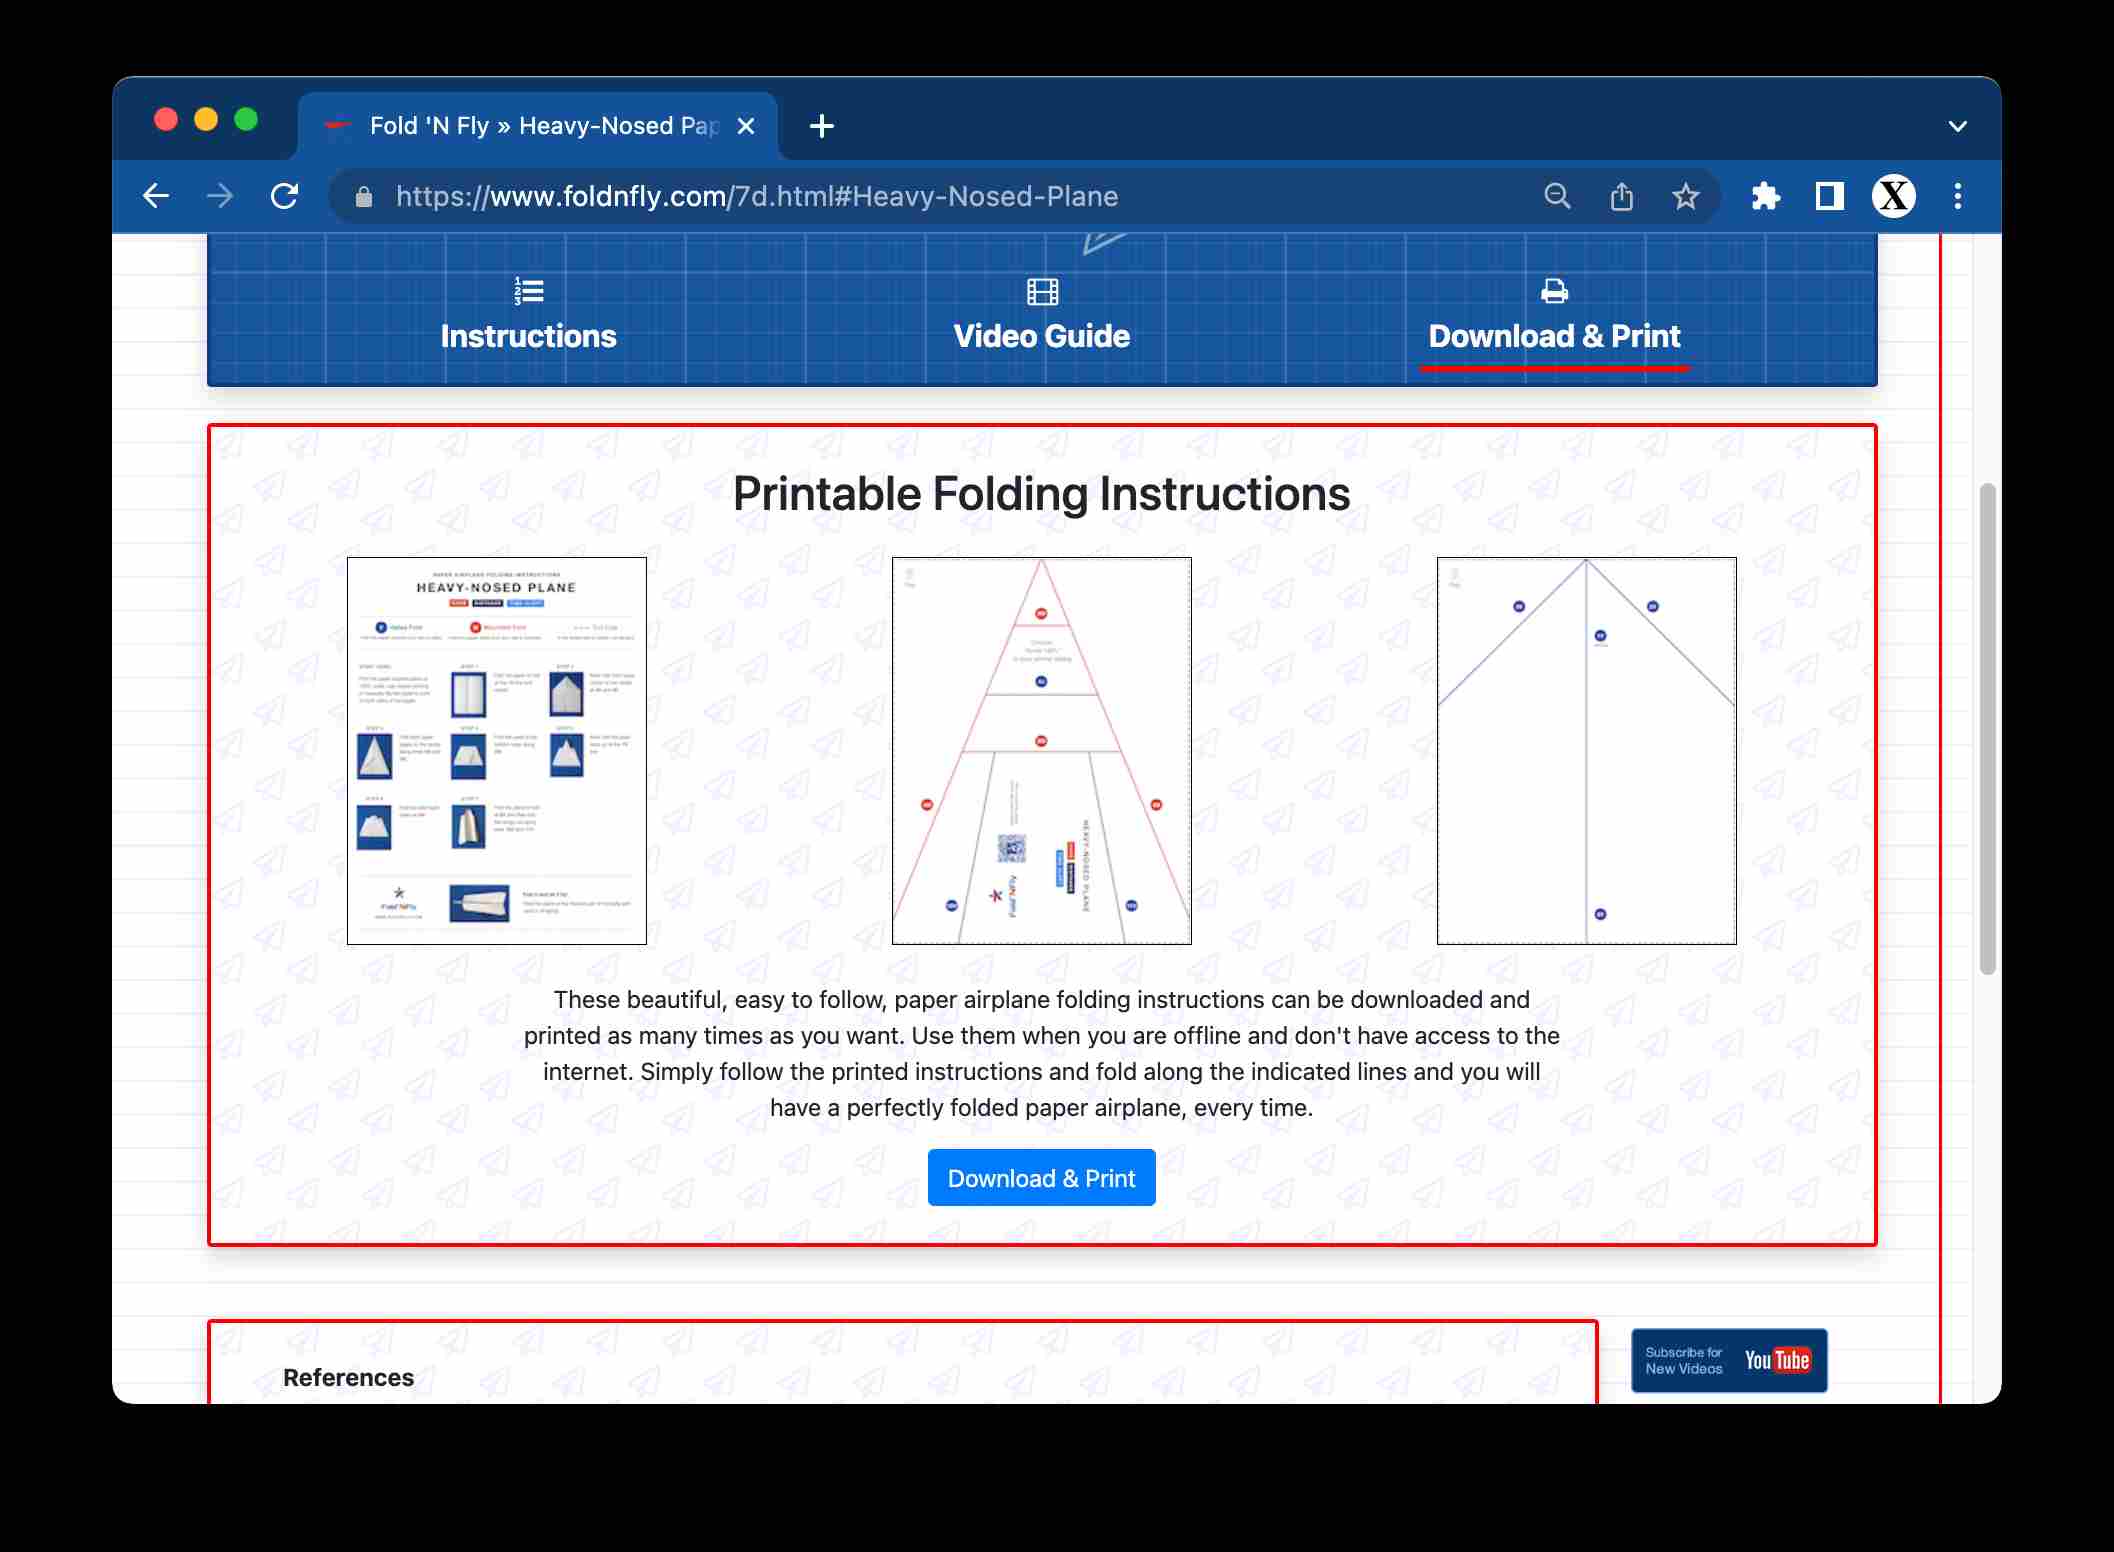This screenshot has height=1552, width=2114.
Task: Click the browser address bar URL
Action: 757,195
